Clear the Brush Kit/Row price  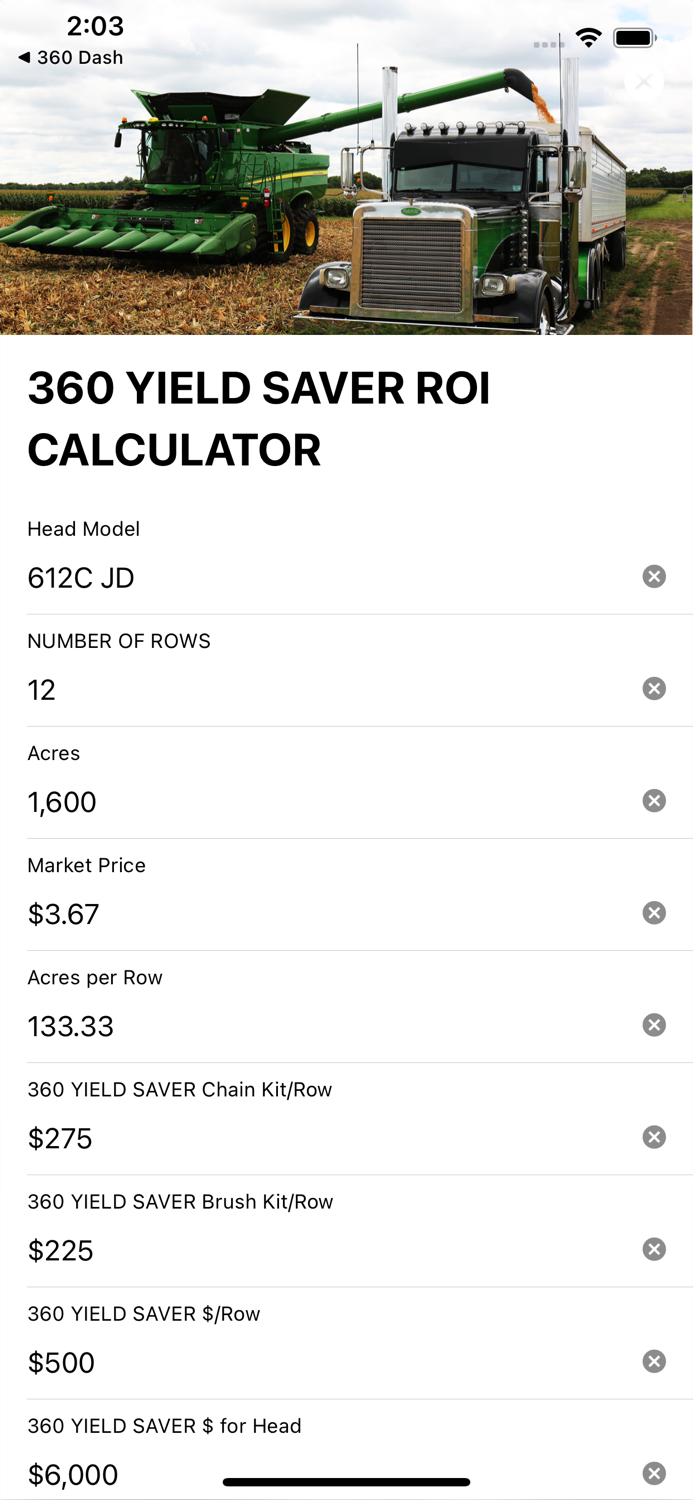click(x=655, y=1249)
